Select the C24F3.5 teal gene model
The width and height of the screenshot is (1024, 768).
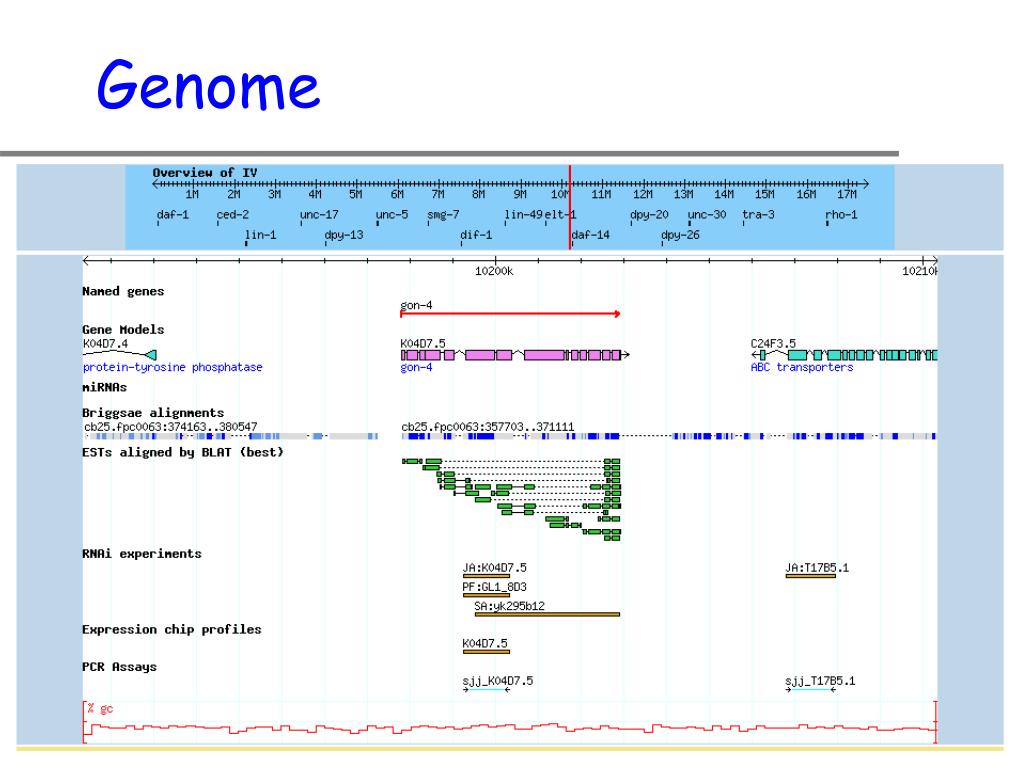pos(844,355)
